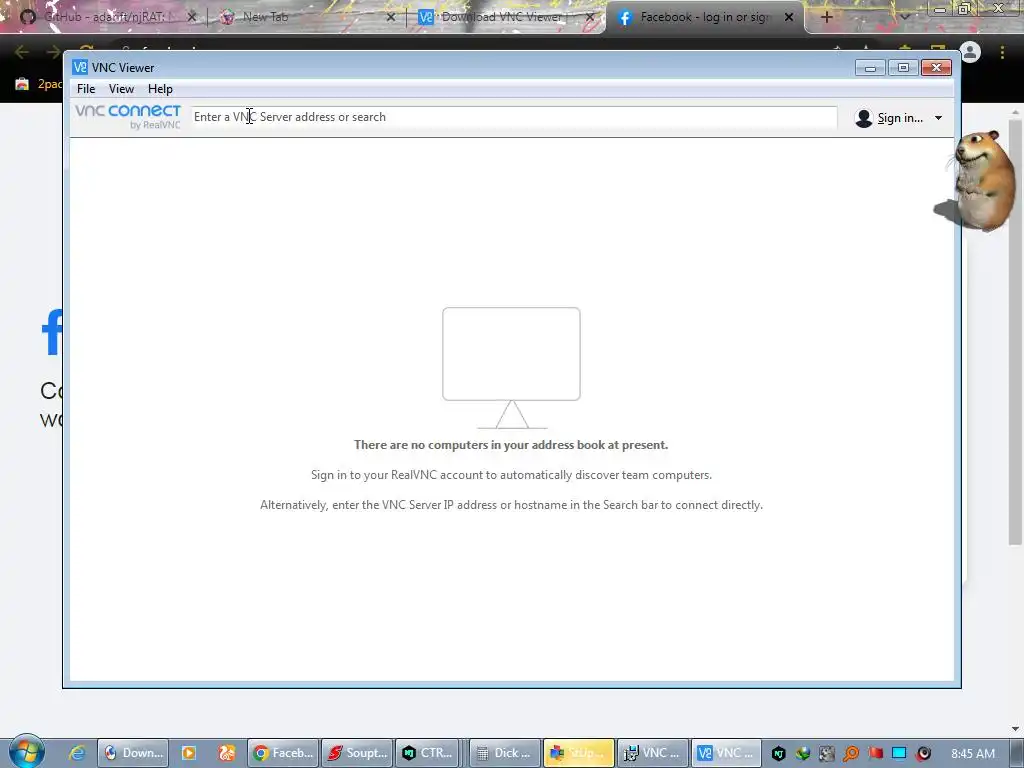
Task: Click the Sign in... label in VNC Viewer
Action: (900, 118)
